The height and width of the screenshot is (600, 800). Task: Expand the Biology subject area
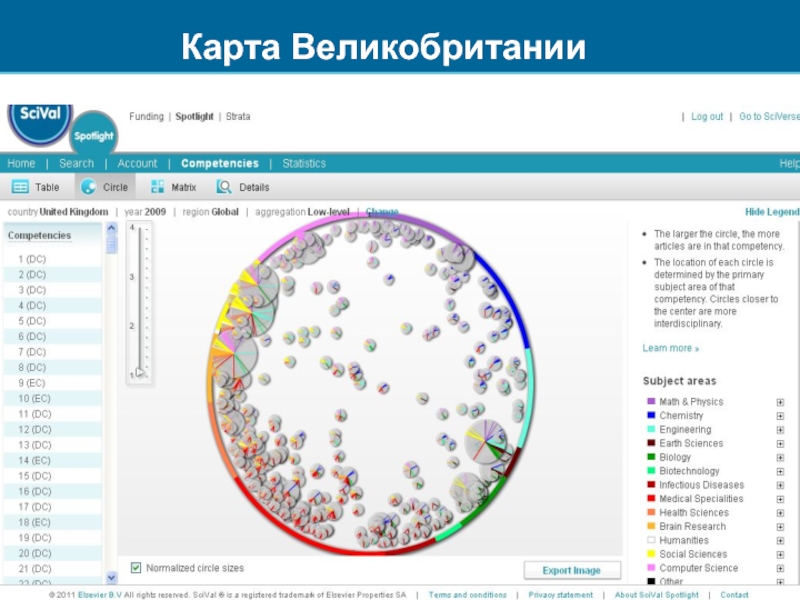tap(780, 458)
